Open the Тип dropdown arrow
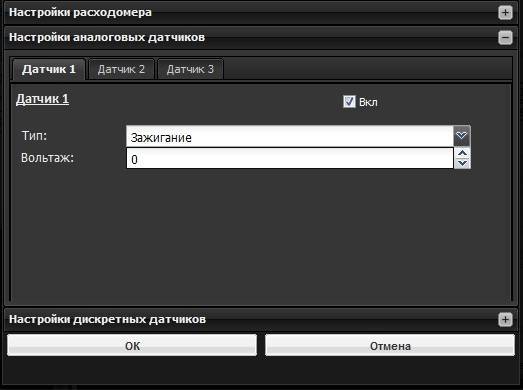523x390 pixels. click(x=462, y=136)
